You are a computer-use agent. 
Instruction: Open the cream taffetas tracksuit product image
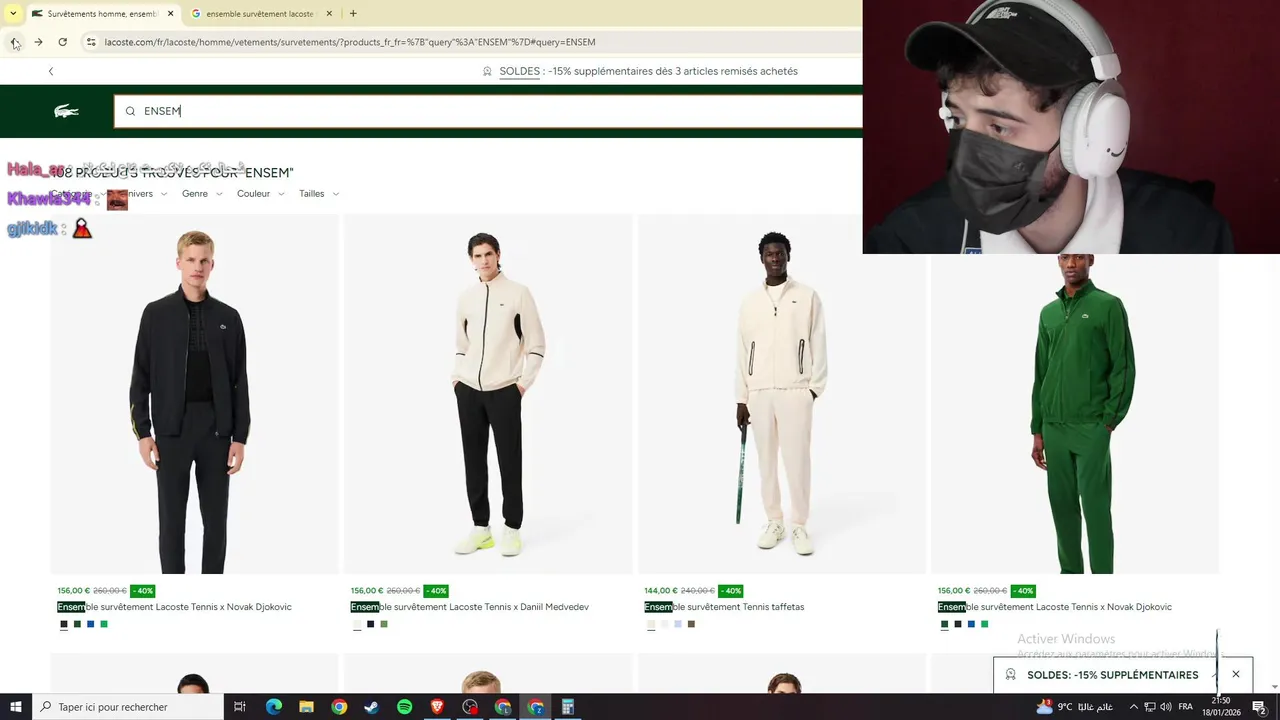(x=781, y=394)
